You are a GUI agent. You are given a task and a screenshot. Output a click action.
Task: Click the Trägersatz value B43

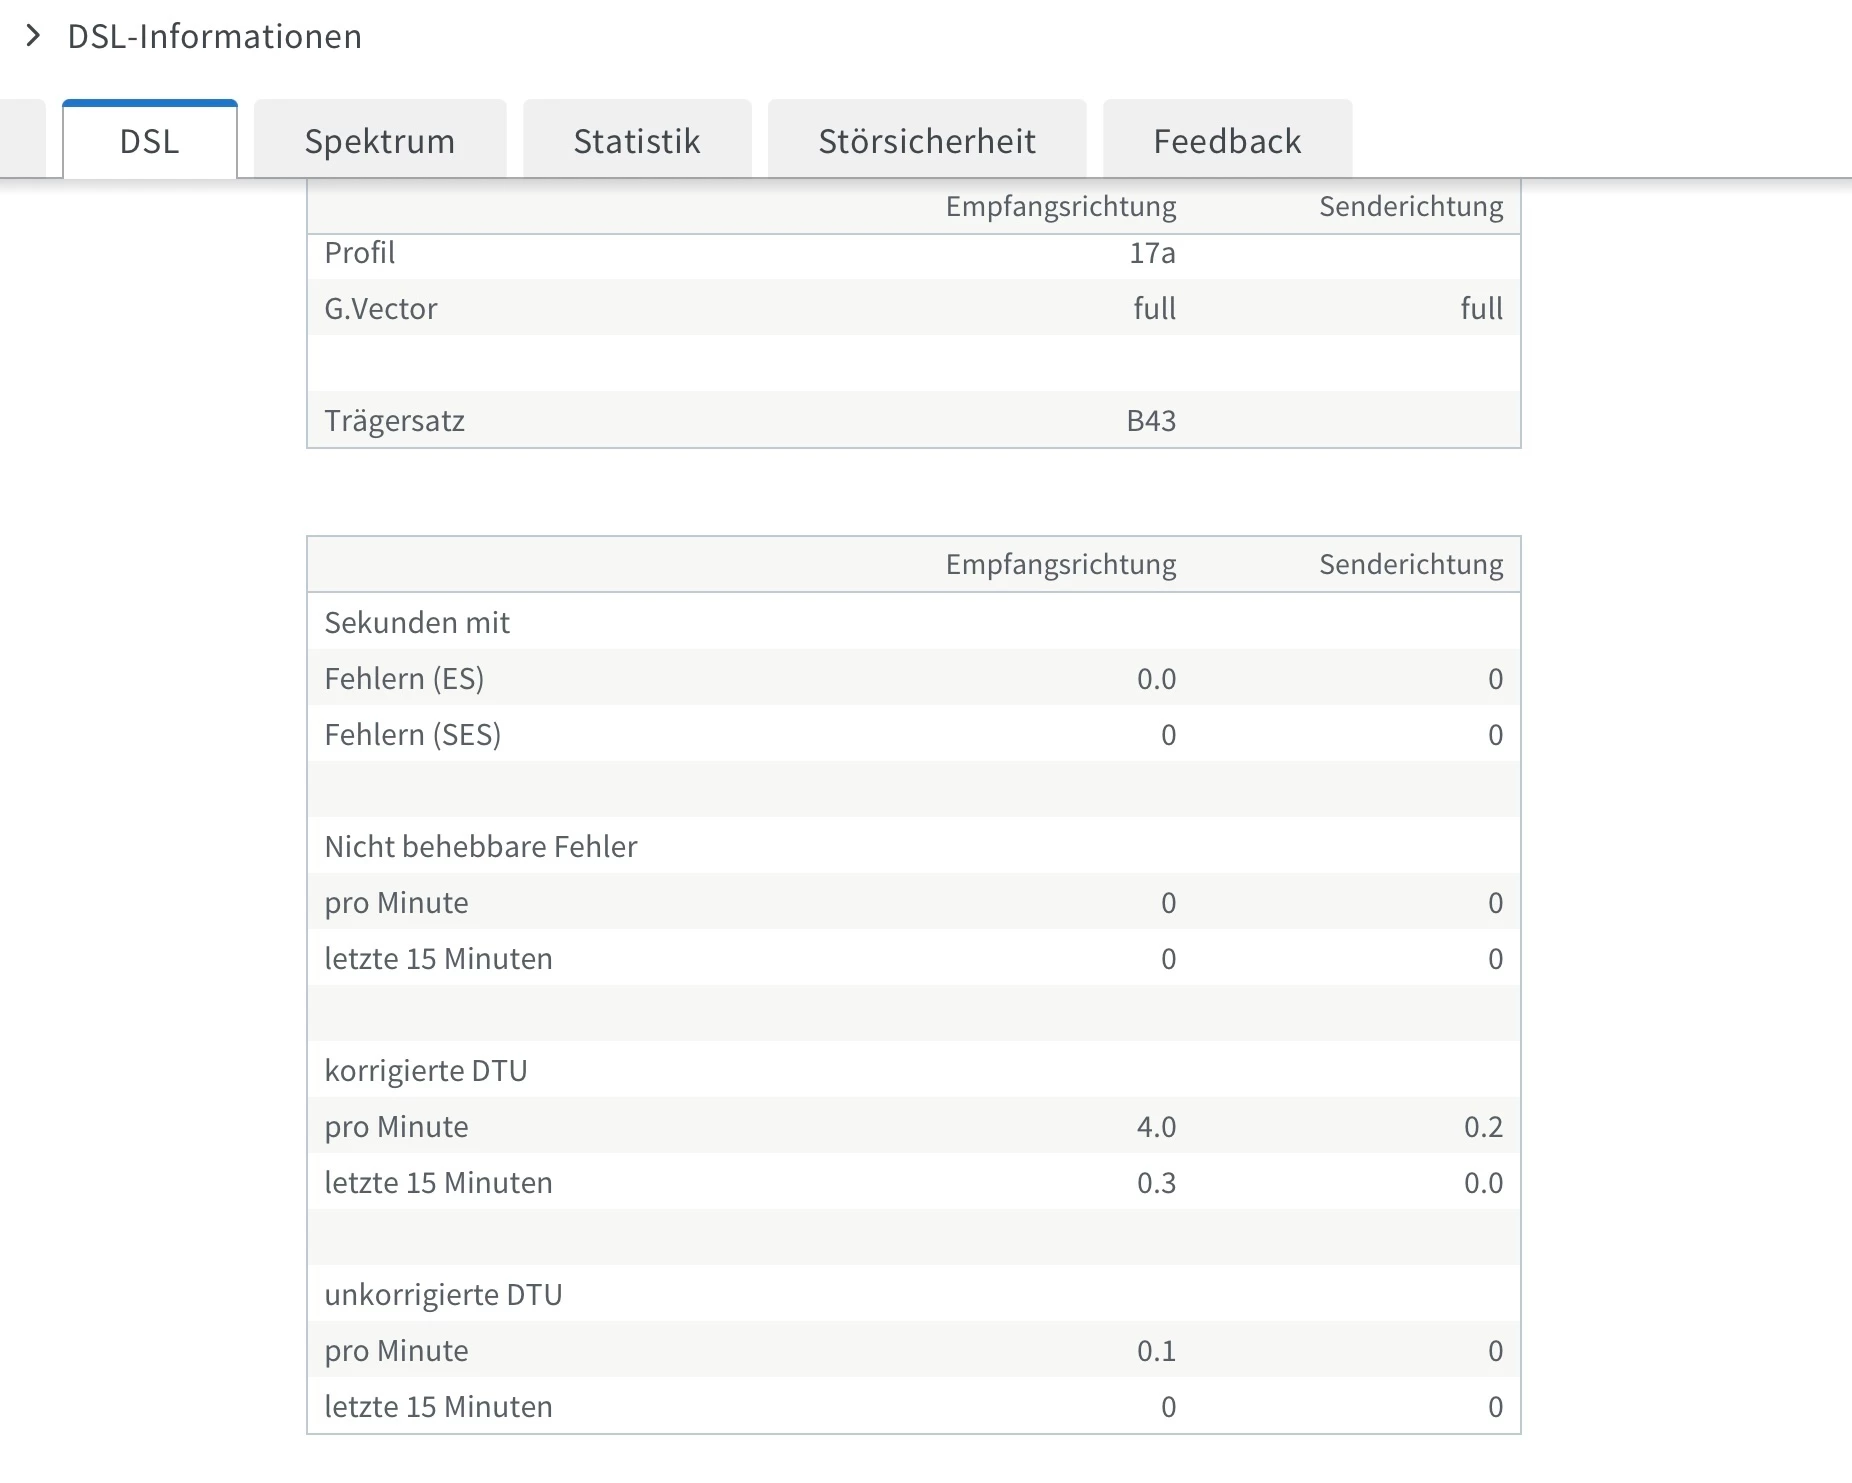1151,421
